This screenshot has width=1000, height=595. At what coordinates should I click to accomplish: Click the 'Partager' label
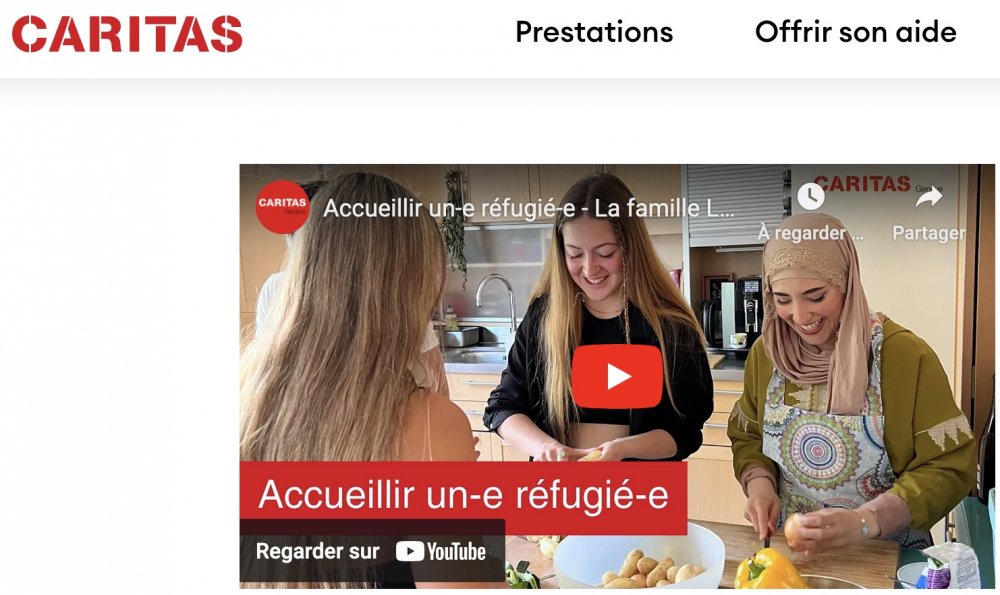pyautogui.click(x=929, y=233)
